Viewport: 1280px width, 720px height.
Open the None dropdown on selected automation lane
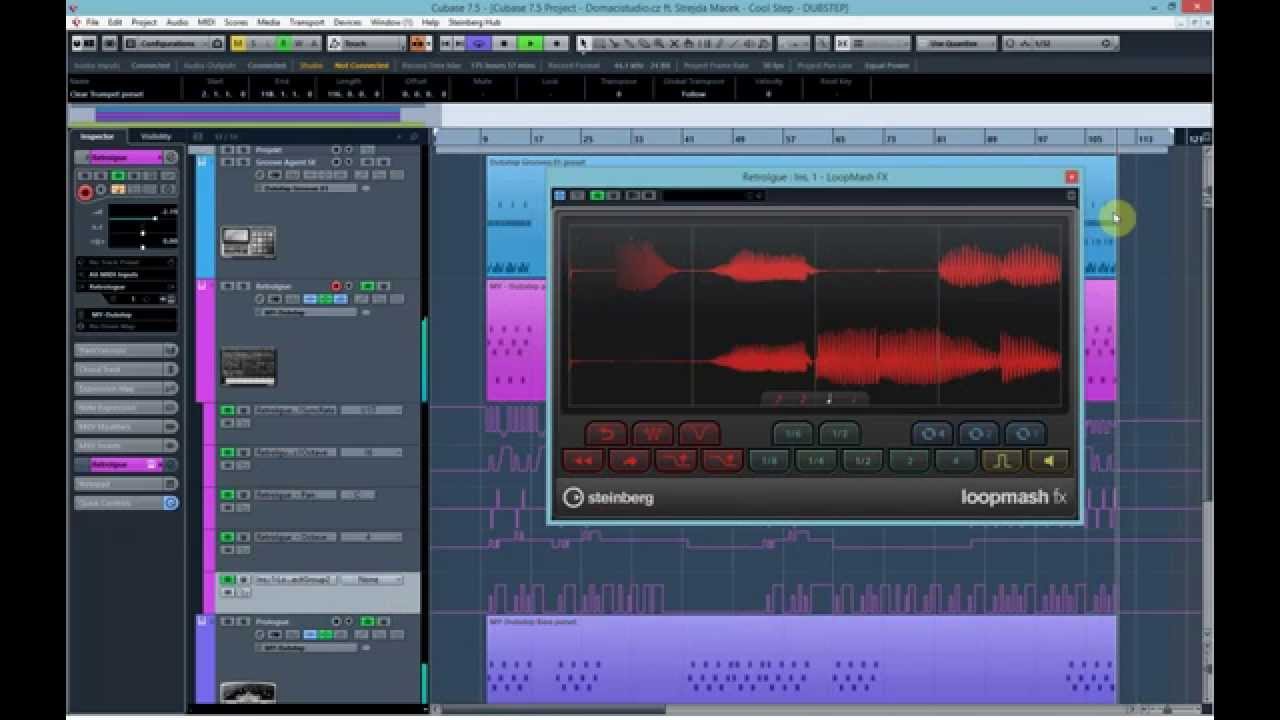pyautogui.click(x=372, y=580)
